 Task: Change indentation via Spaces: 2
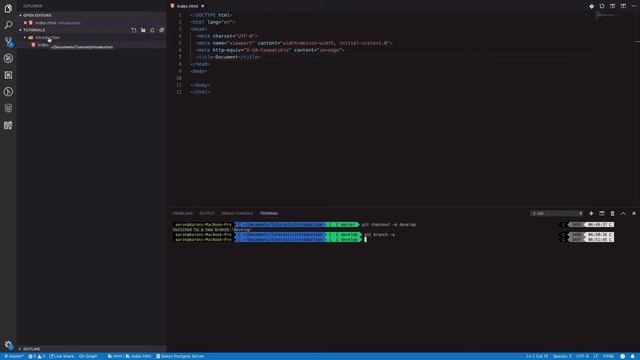coord(562,356)
